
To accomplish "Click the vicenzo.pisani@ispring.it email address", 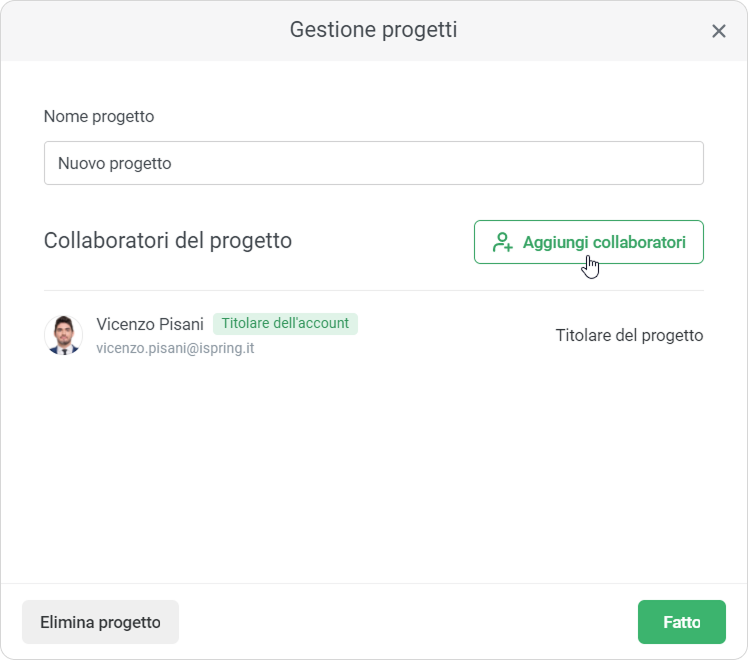I will [x=175, y=349].
